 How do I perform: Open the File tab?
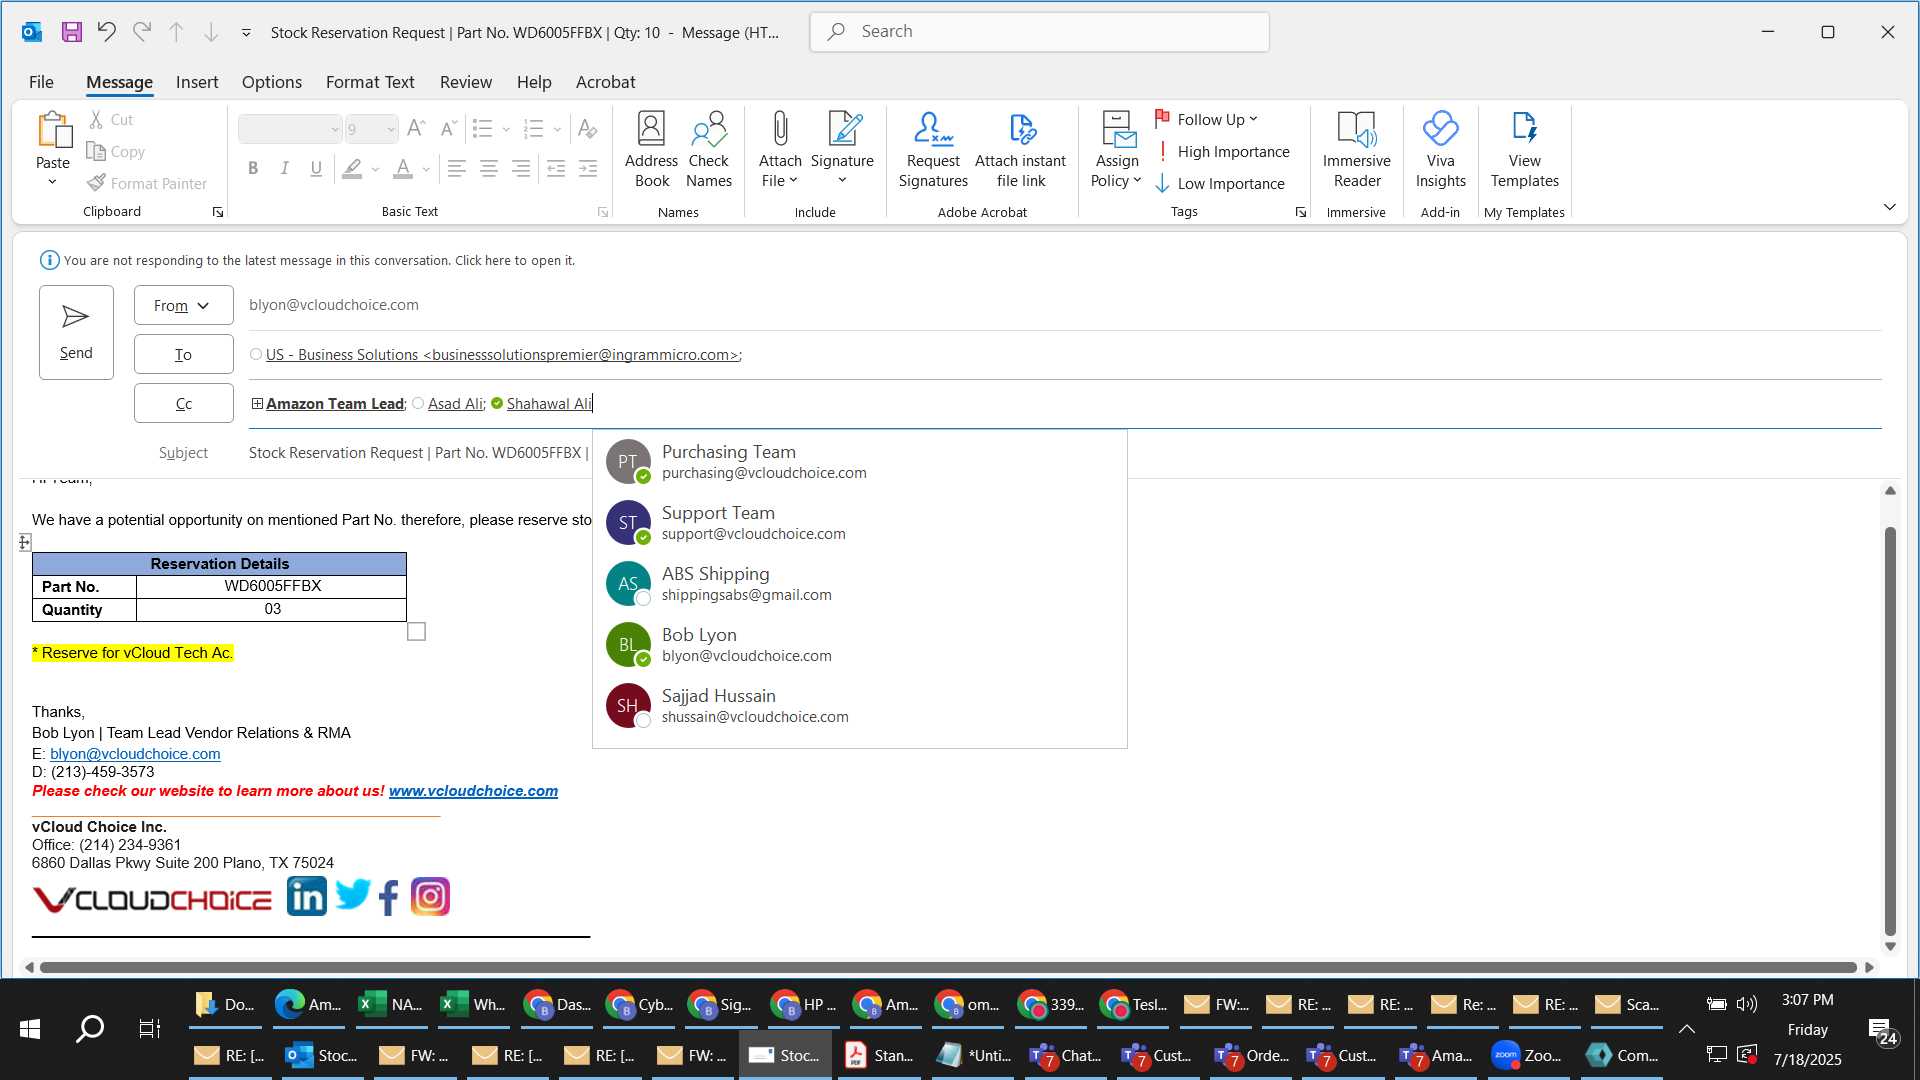[41, 82]
